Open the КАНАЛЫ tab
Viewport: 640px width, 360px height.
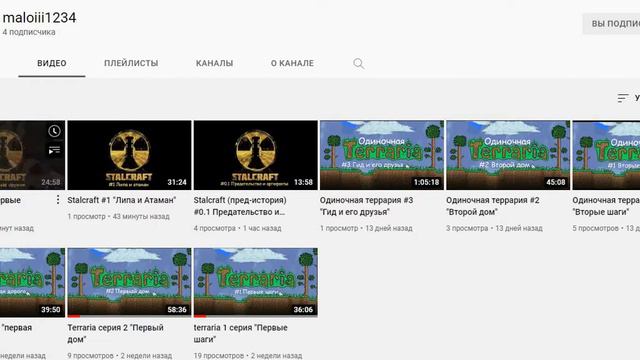[214, 63]
